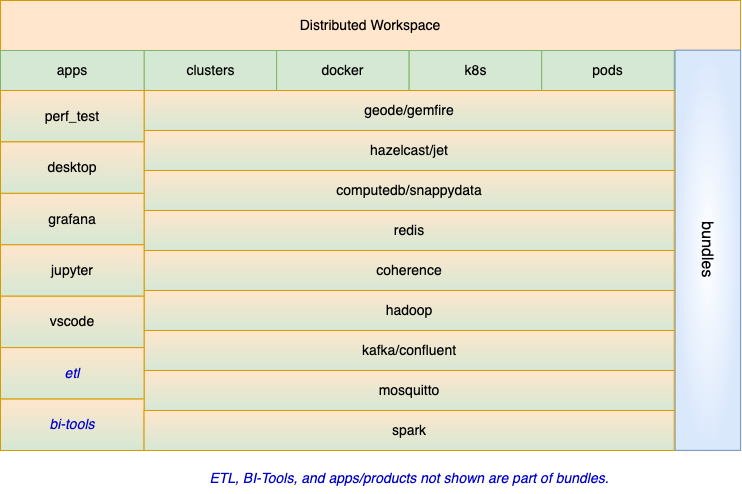Image resolution: width=742 pixels, height=494 pixels.
Task: Click the coherence row
Action: tap(409, 271)
